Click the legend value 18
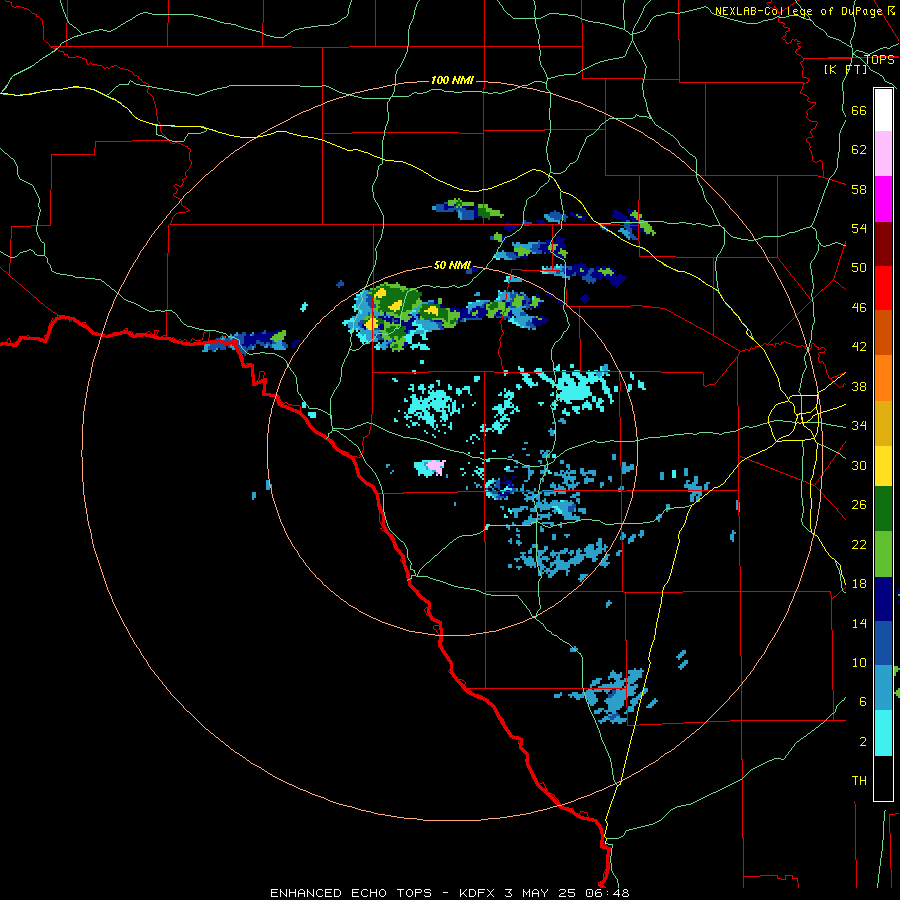Viewport: 900px width, 900px height. [x=859, y=584]
